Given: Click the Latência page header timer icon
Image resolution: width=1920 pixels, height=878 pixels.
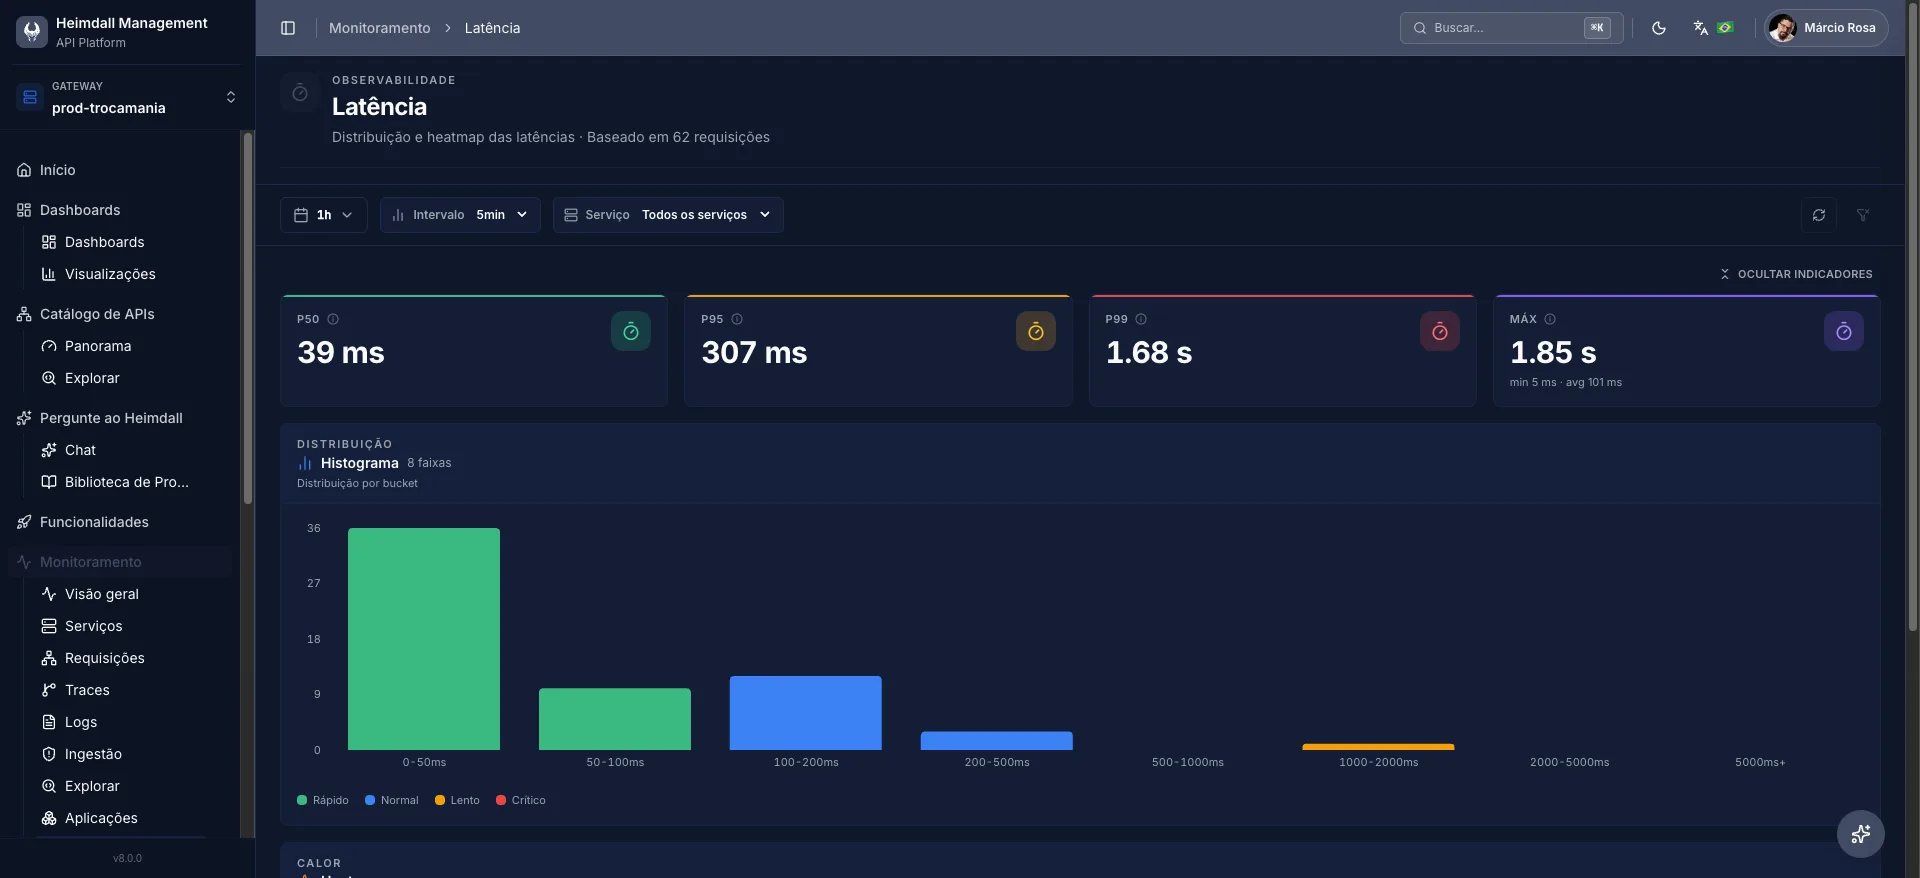Looking at the screenshot, I should (300, 93).
